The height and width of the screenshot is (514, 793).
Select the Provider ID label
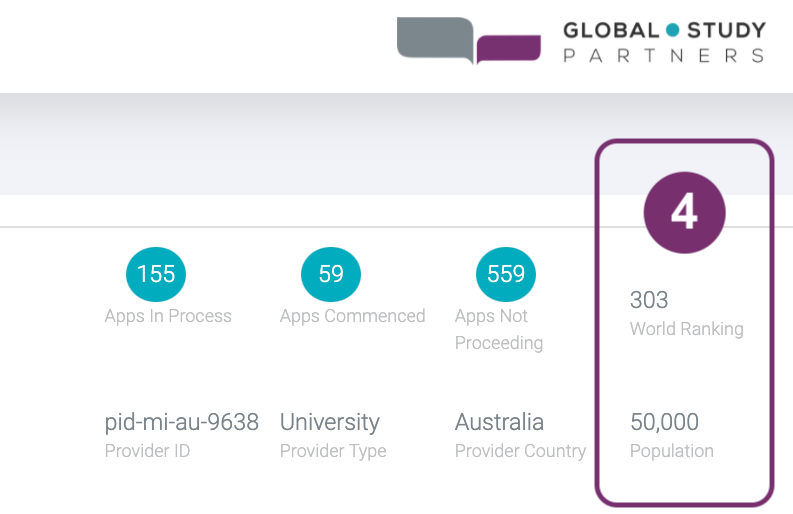click(x=147, y=451)
